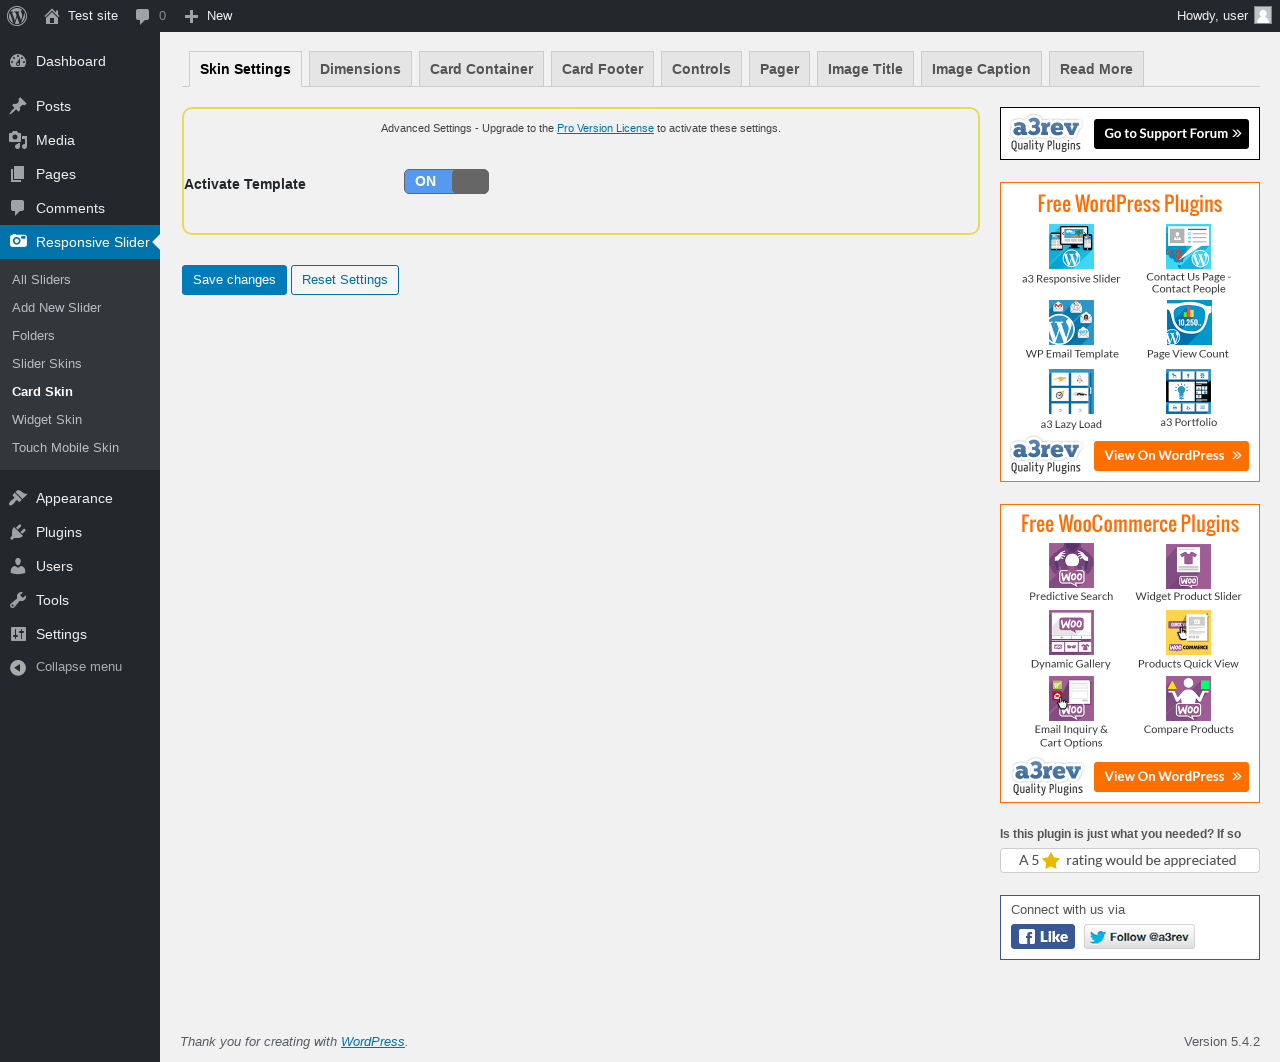This screenshot has height=1062, width=1280.
Task: Switch to the Dimensions tab
Action: [x=360, y=69]
